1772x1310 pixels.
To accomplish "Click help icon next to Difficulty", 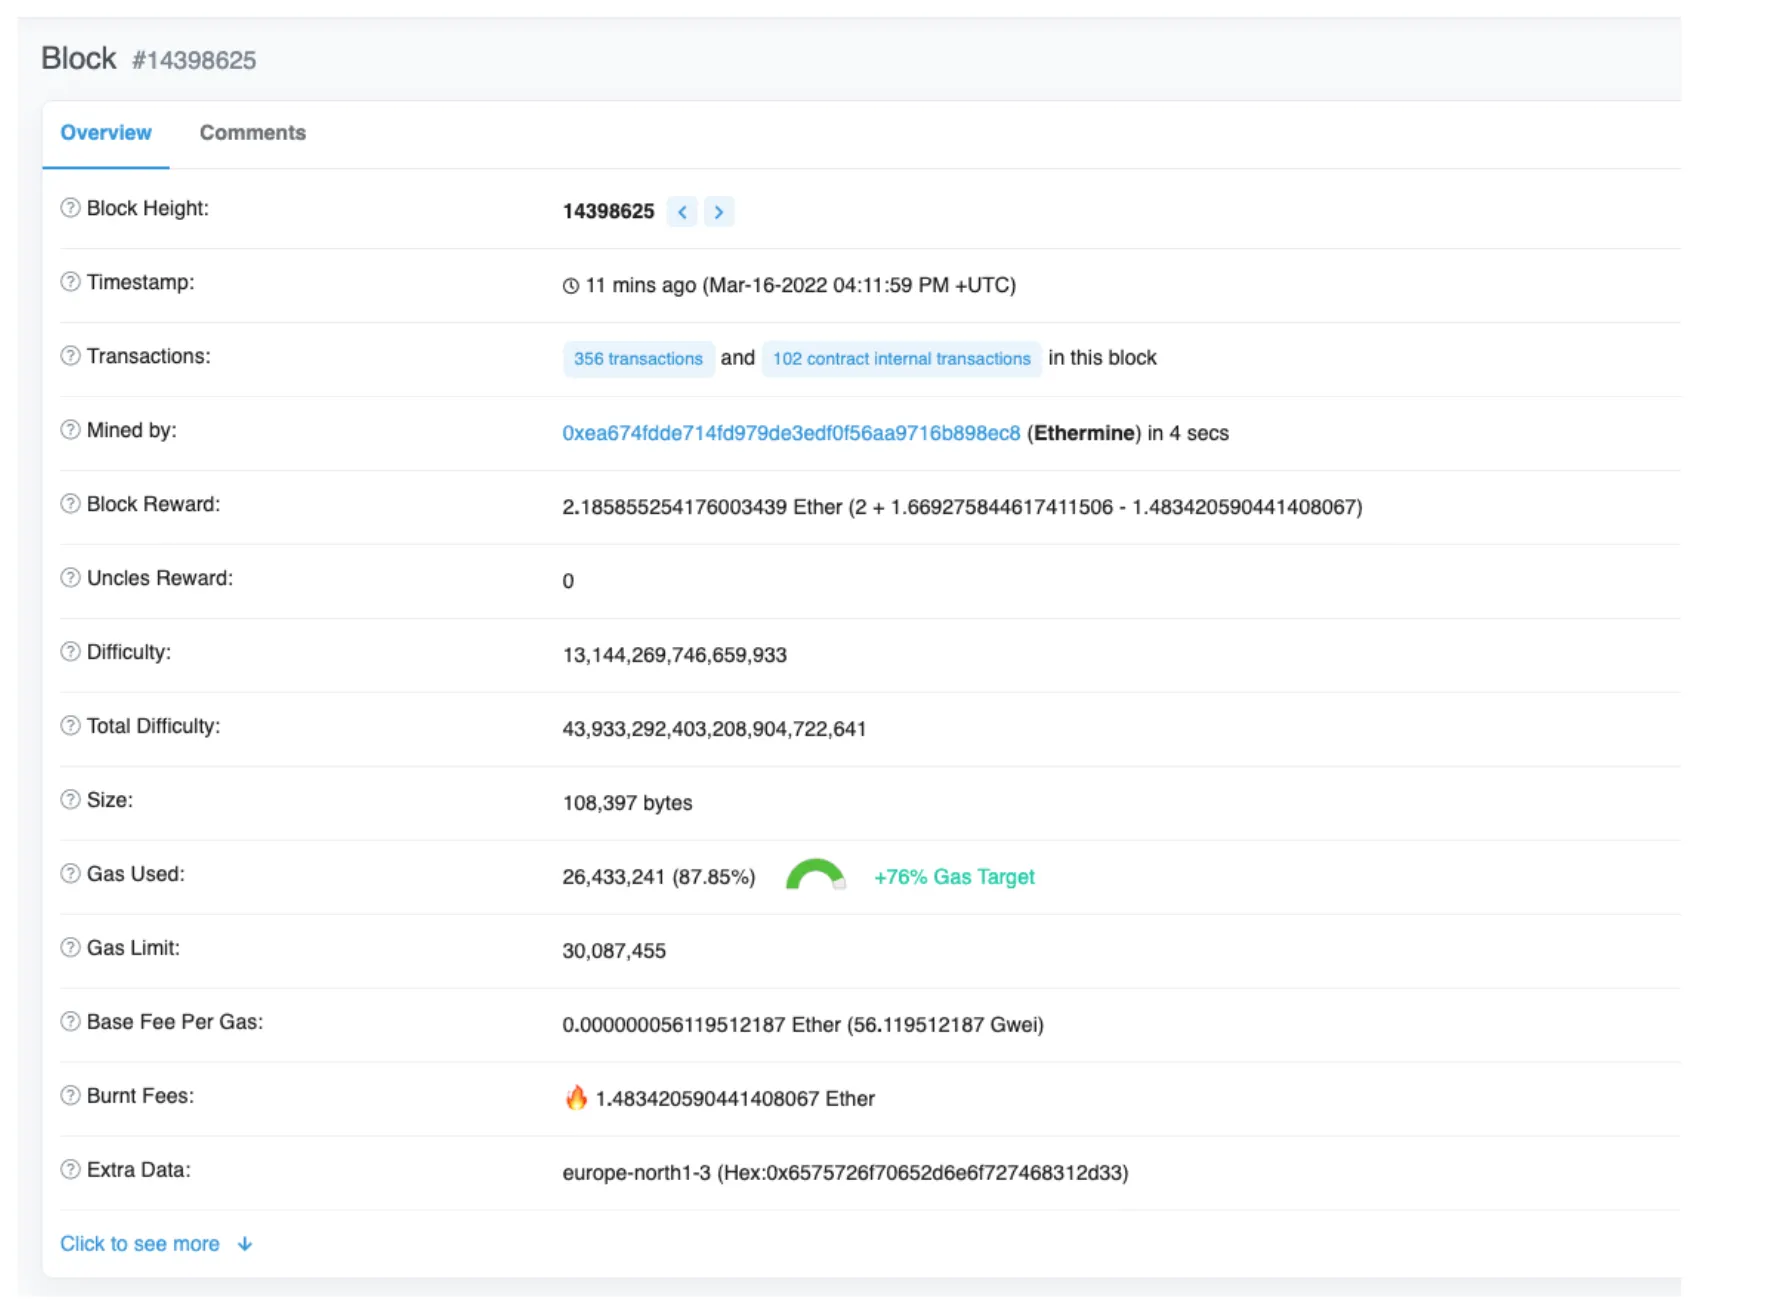I will [x=70, y=652].
